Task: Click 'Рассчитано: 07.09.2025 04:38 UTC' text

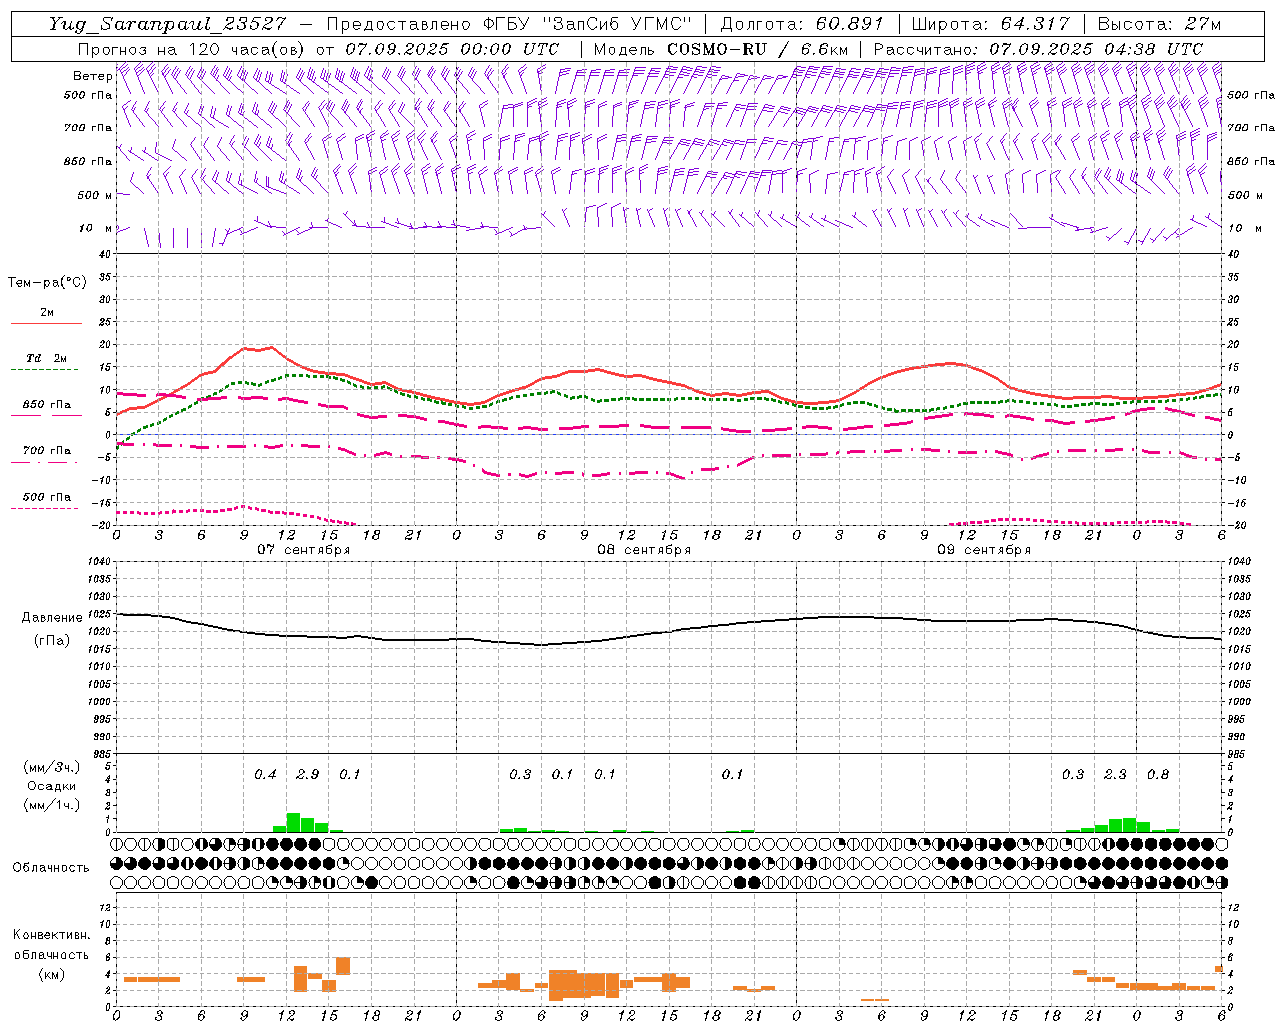Action: pyautogui.click(x=1038, y=49)
